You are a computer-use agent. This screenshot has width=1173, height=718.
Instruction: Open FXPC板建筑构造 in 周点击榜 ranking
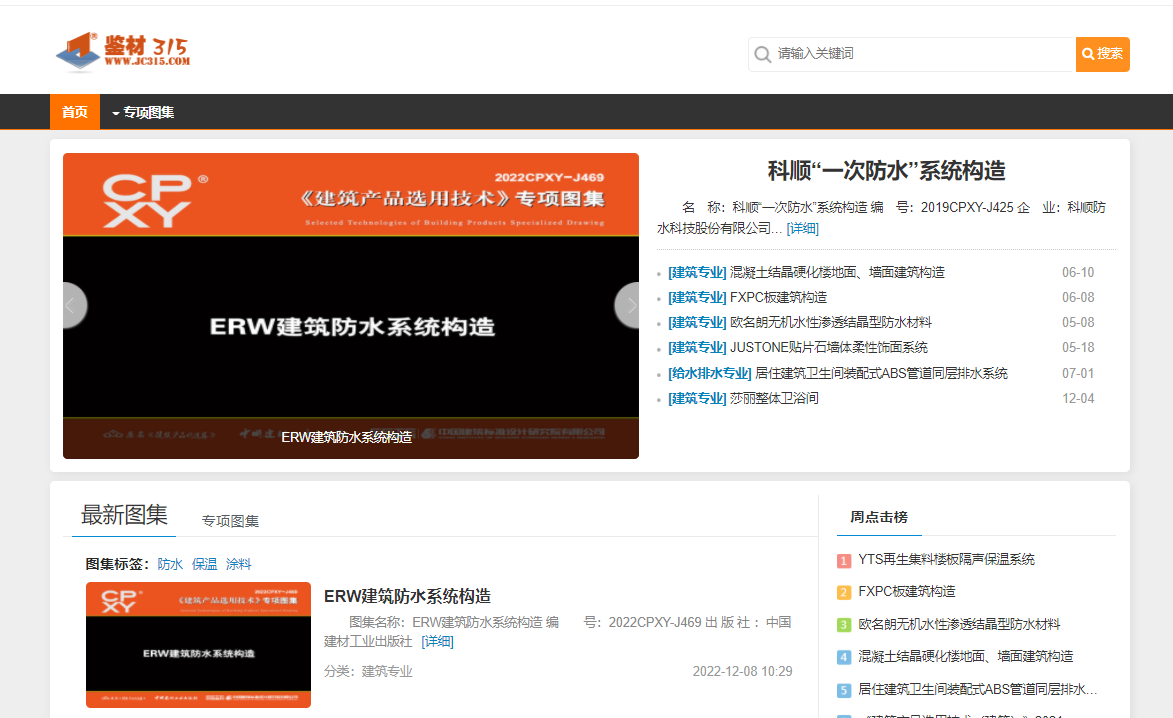coord(907,592)
